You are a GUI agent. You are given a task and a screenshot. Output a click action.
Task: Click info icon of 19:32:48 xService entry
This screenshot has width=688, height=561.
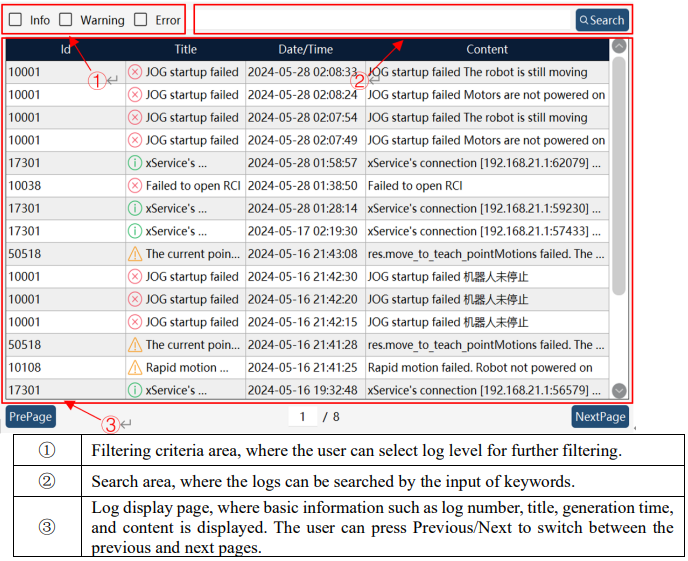[x=135, y=390]
